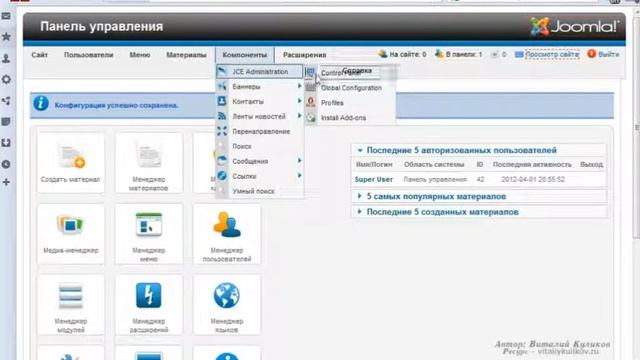
Task: Click На сайте: 0 status text
Action: click(407, 54)
